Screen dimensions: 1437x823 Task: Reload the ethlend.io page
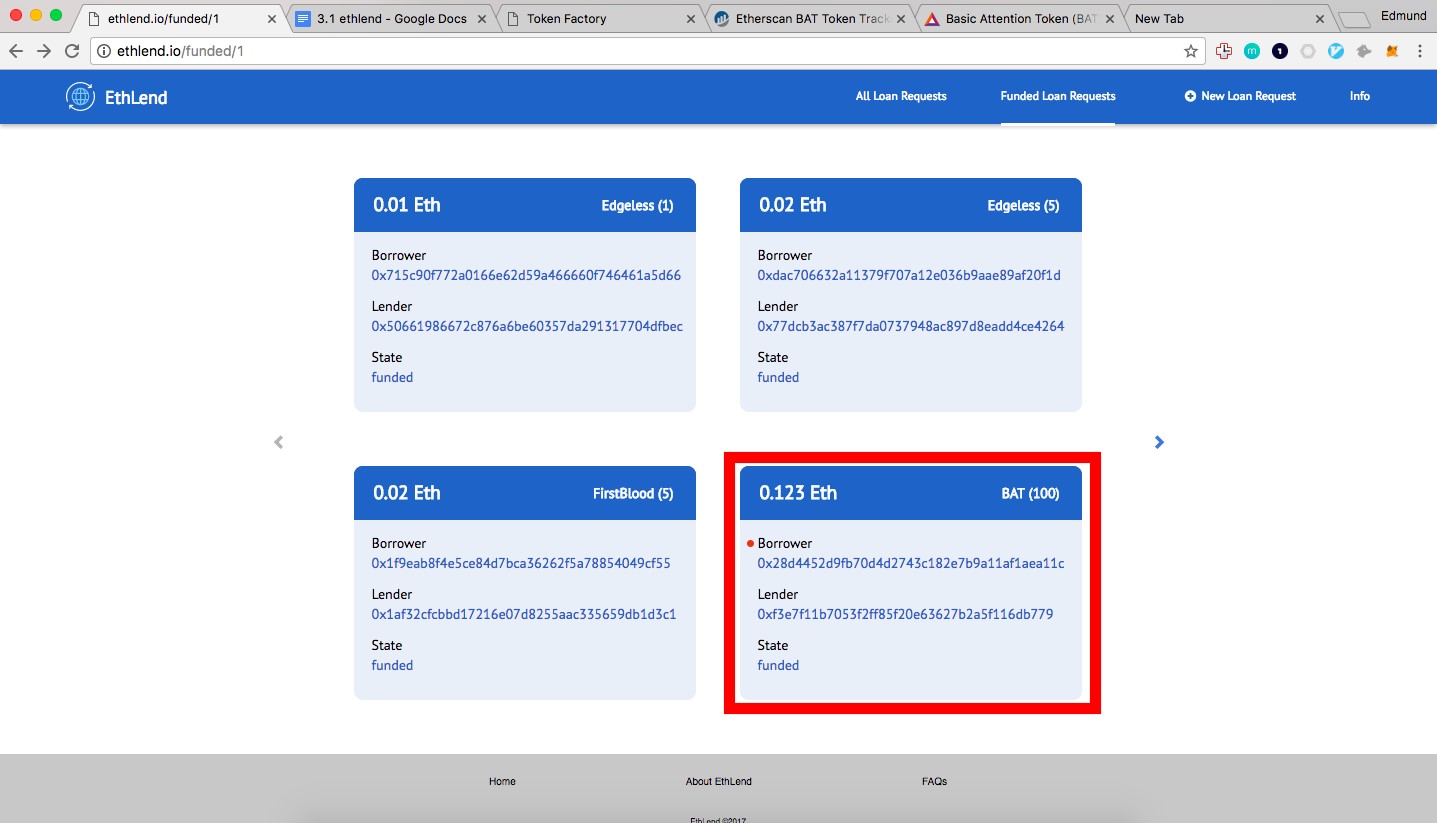pyautogui.click(x=72, y=51)
